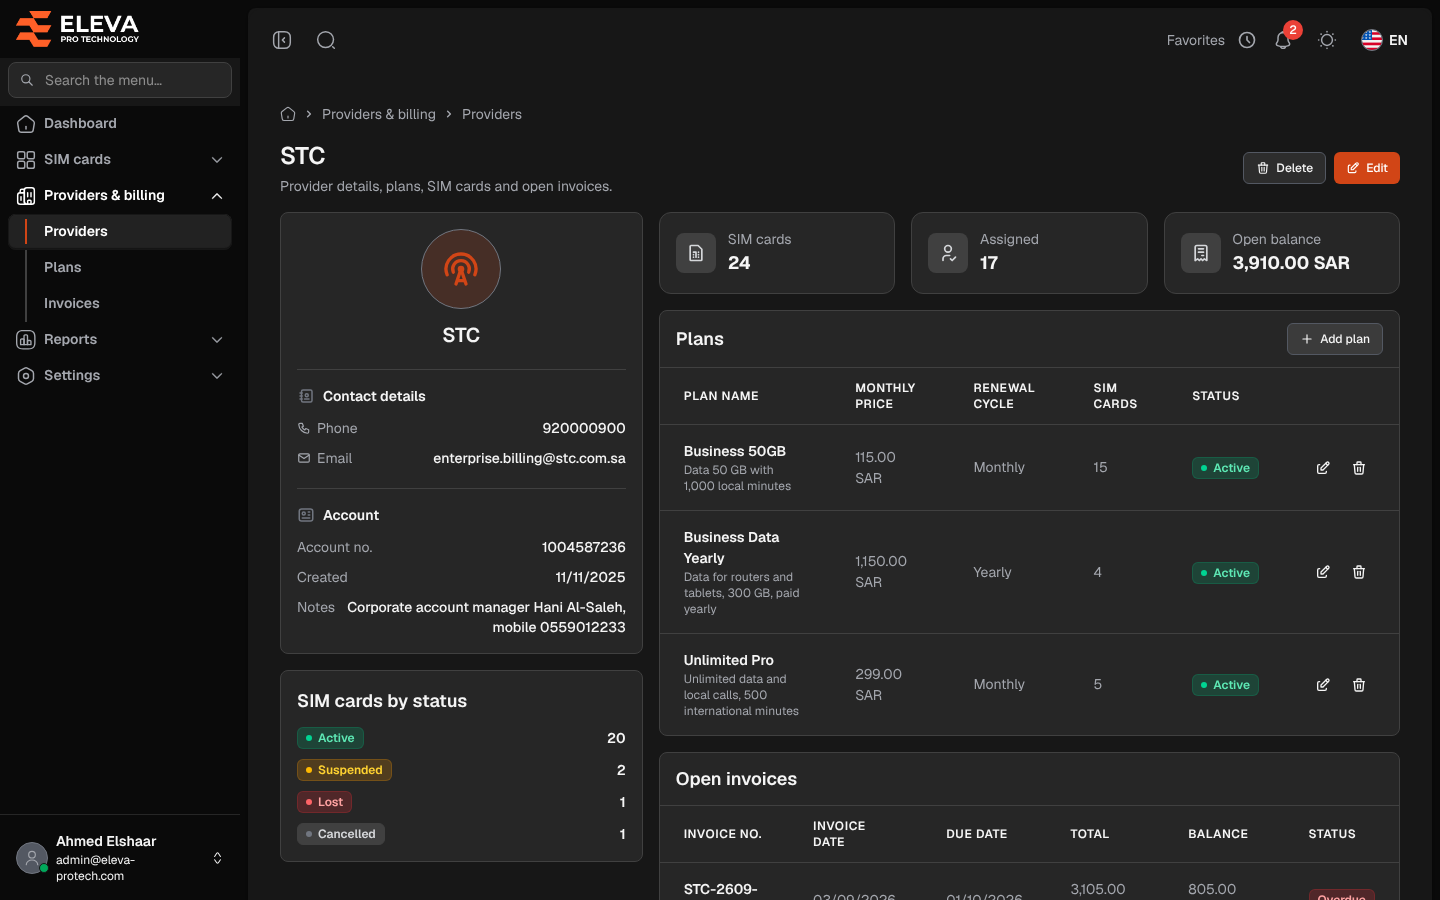The image size is (1440, 900).
Task: Open notifications bell icon
Action: (1283, 40)
